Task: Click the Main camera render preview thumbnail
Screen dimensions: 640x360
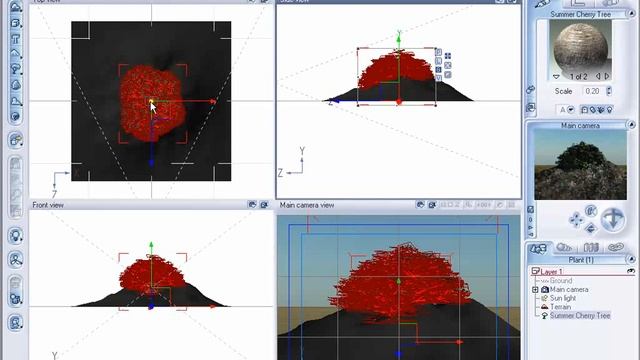Action: point(580,165)
